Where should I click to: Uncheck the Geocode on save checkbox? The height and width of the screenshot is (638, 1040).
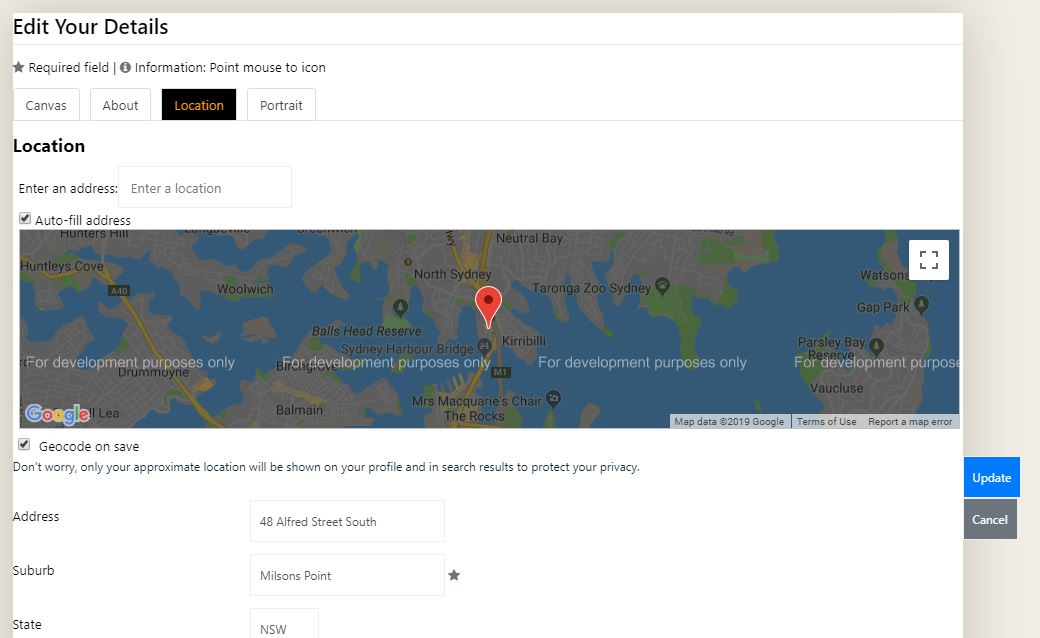pyautogui.click(x=24, y=444)
